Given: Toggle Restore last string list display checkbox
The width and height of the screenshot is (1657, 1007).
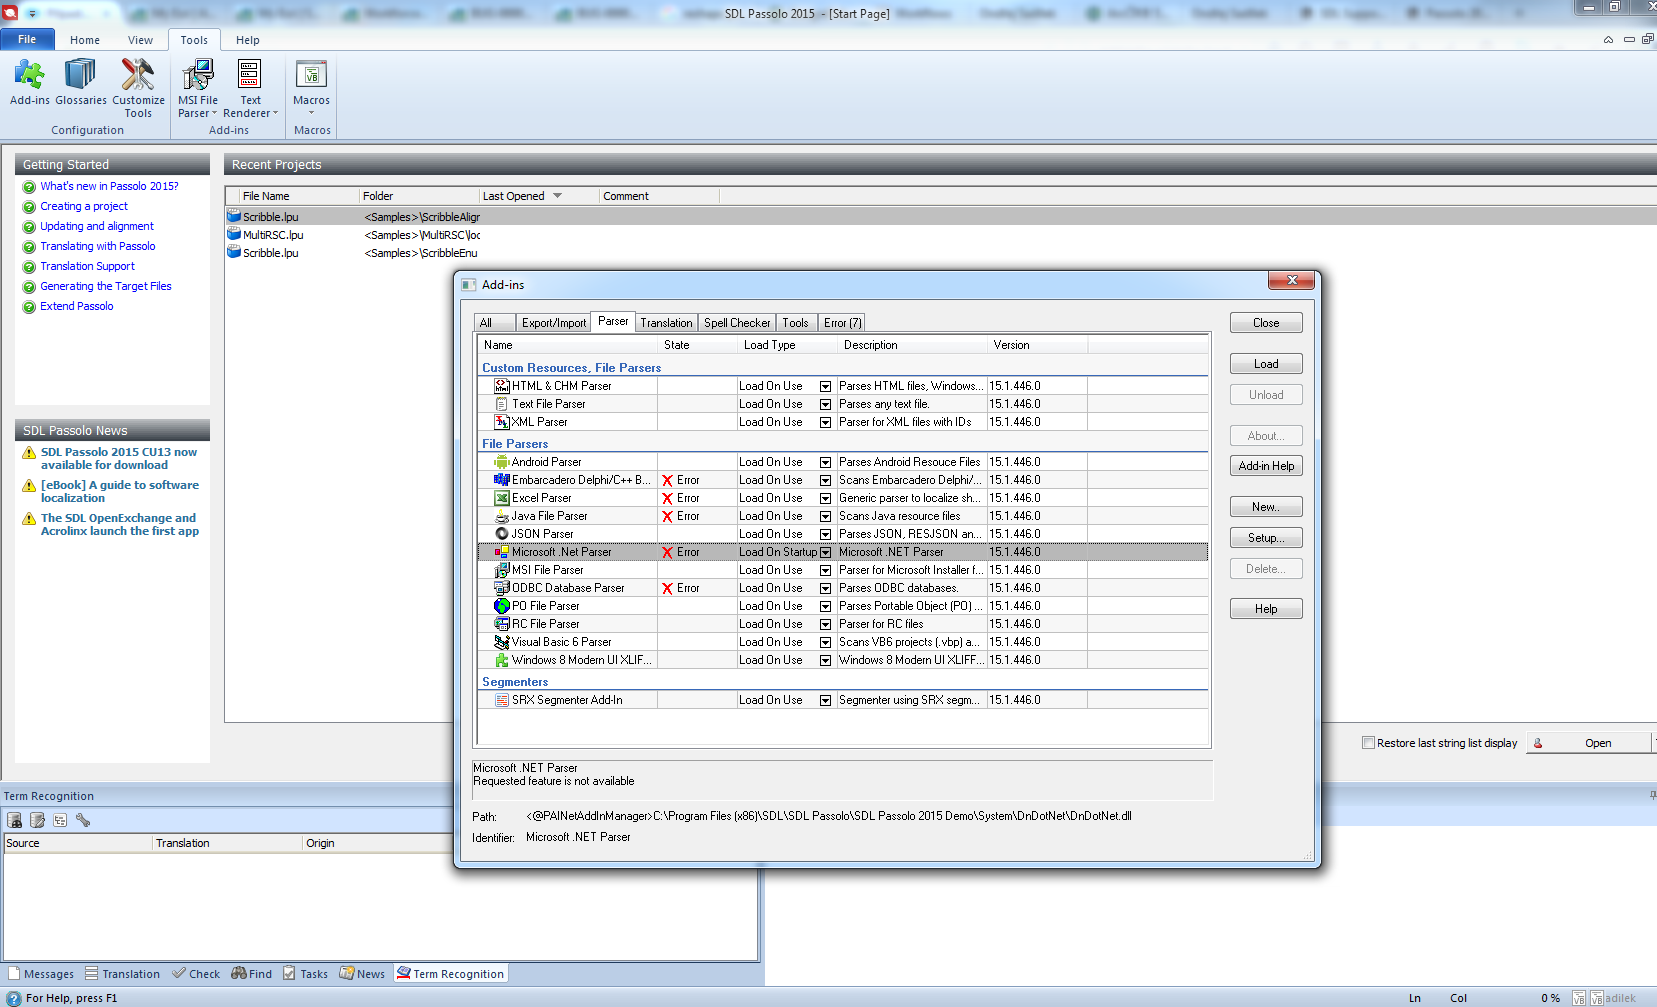Looking at the screenshot, I should pos(1368,743).
